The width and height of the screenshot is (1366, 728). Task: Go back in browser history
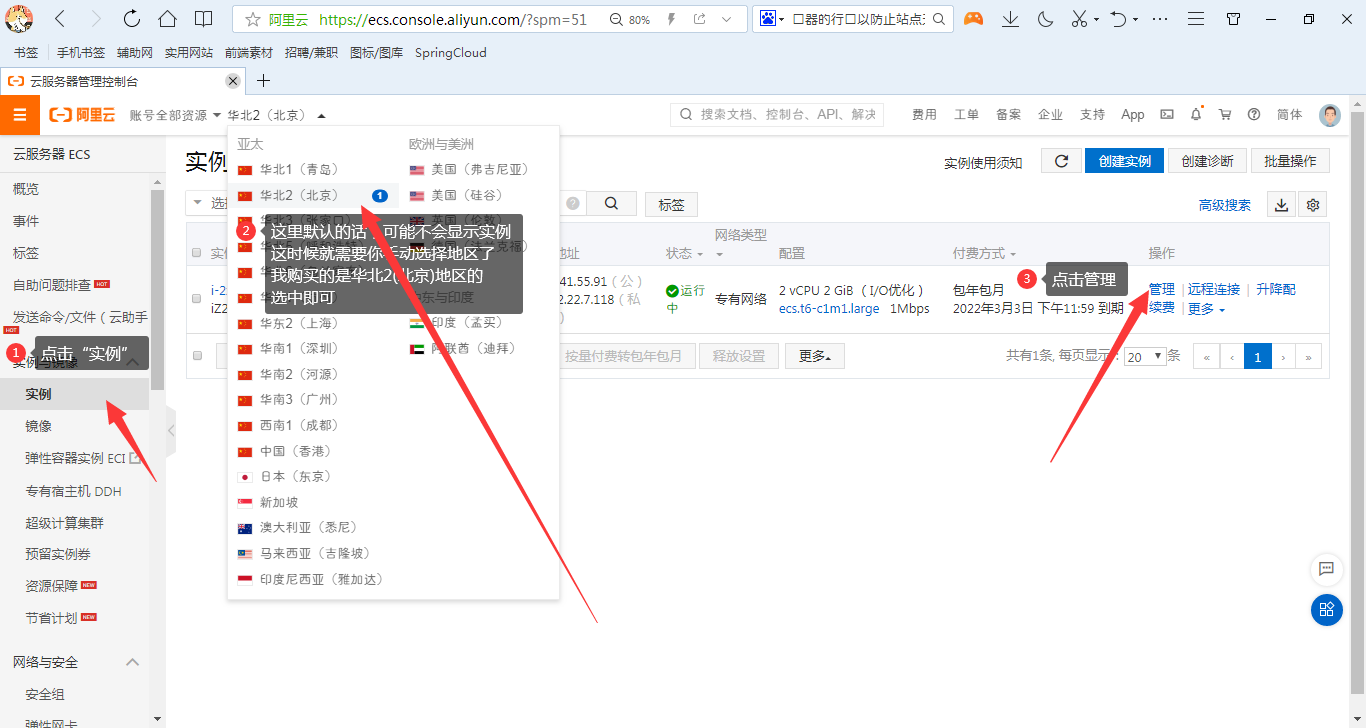60,19
